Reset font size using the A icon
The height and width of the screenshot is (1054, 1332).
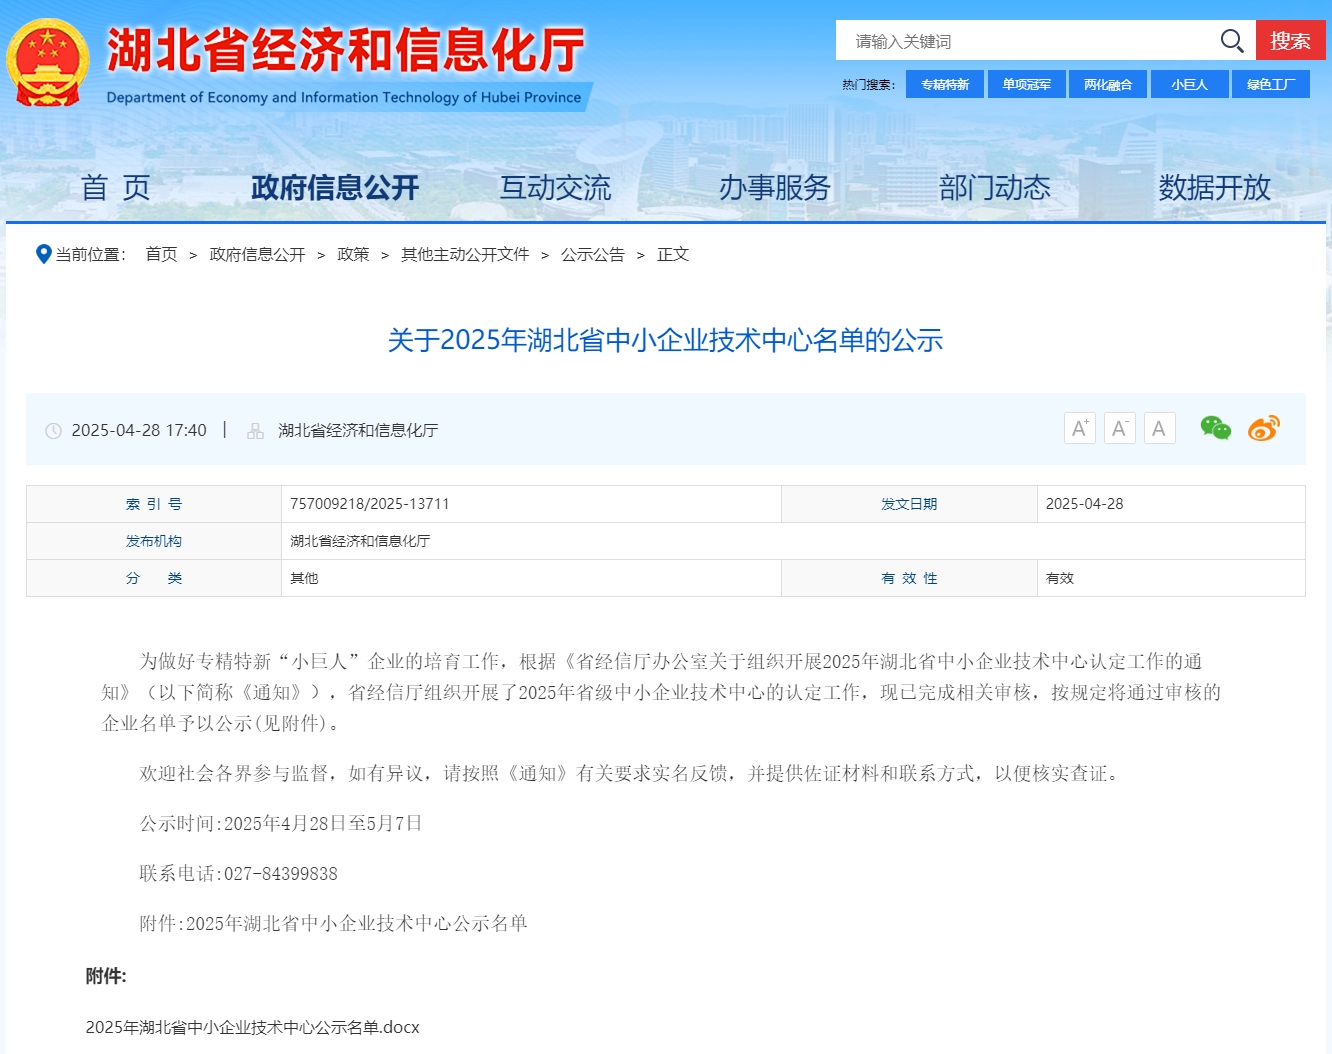click(1159, 428)
